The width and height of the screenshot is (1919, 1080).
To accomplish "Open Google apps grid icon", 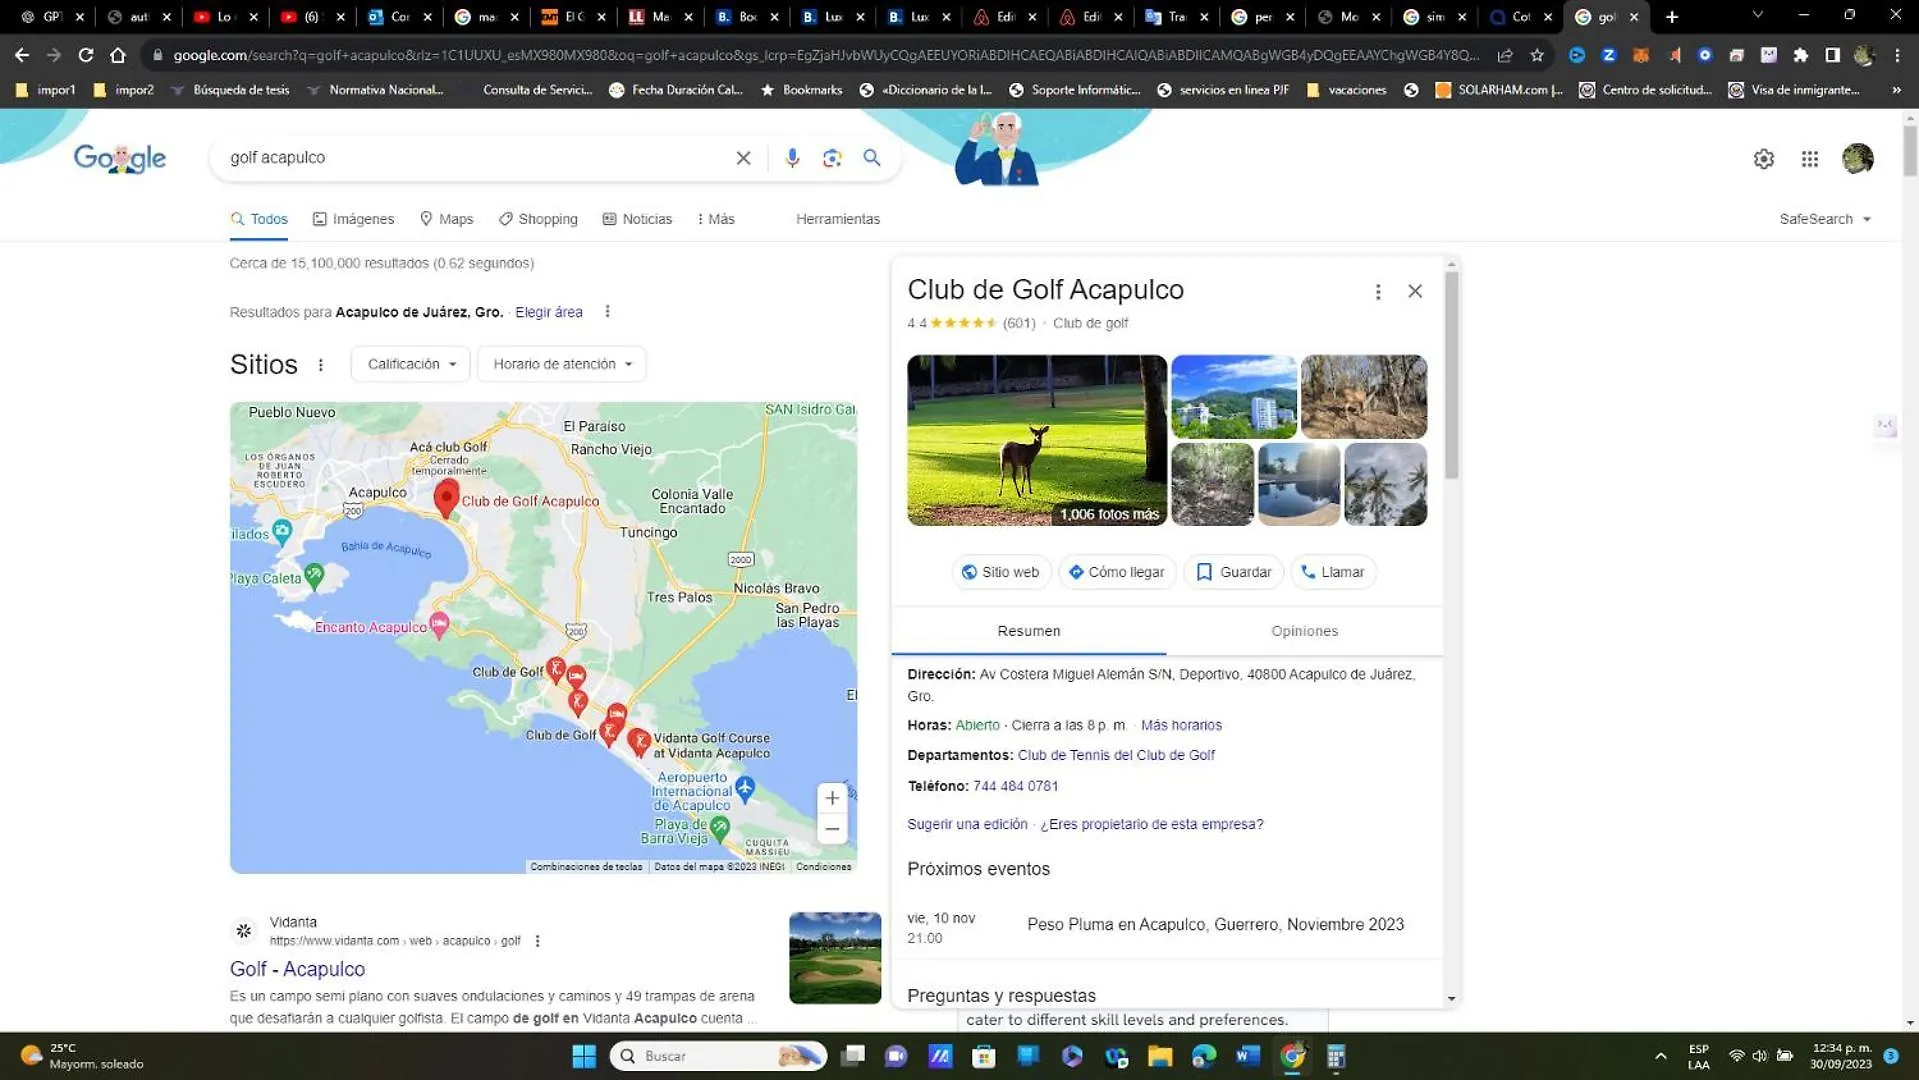I will coord(1810,159).
